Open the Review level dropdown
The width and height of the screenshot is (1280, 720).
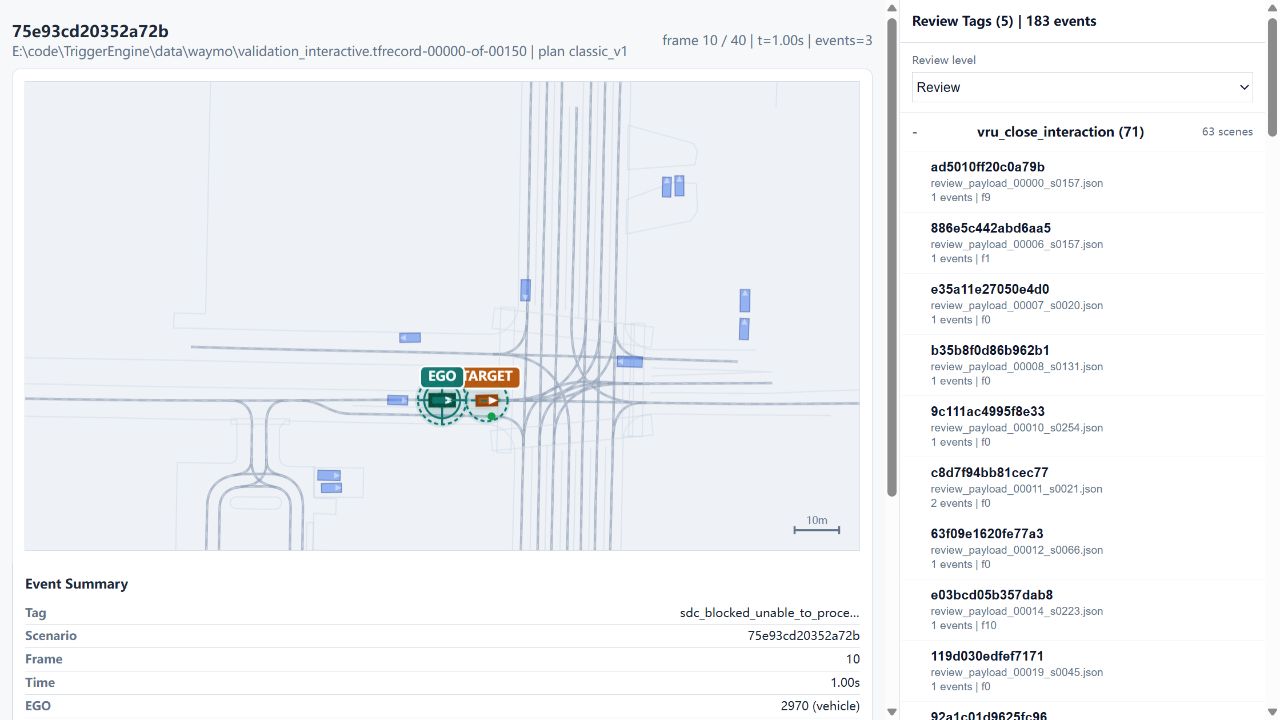(x=1082, y=87)
